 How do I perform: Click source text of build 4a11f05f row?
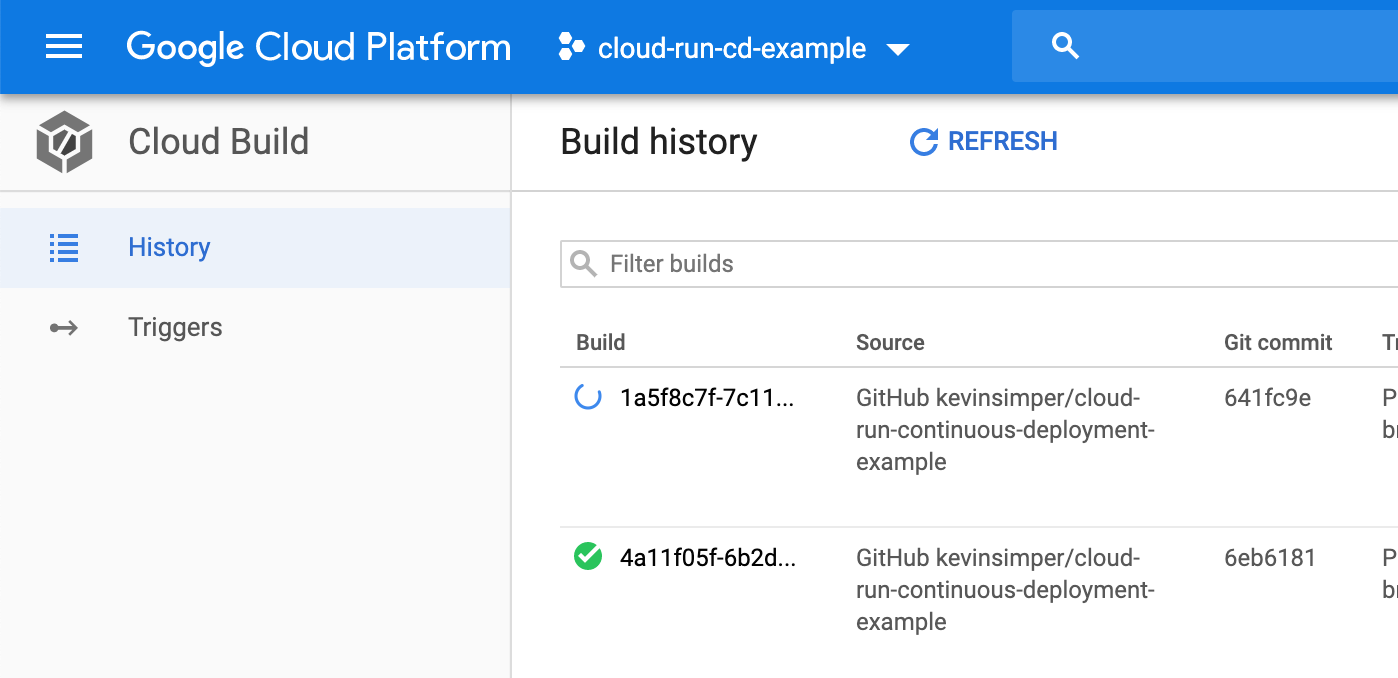click(1005, 590)
